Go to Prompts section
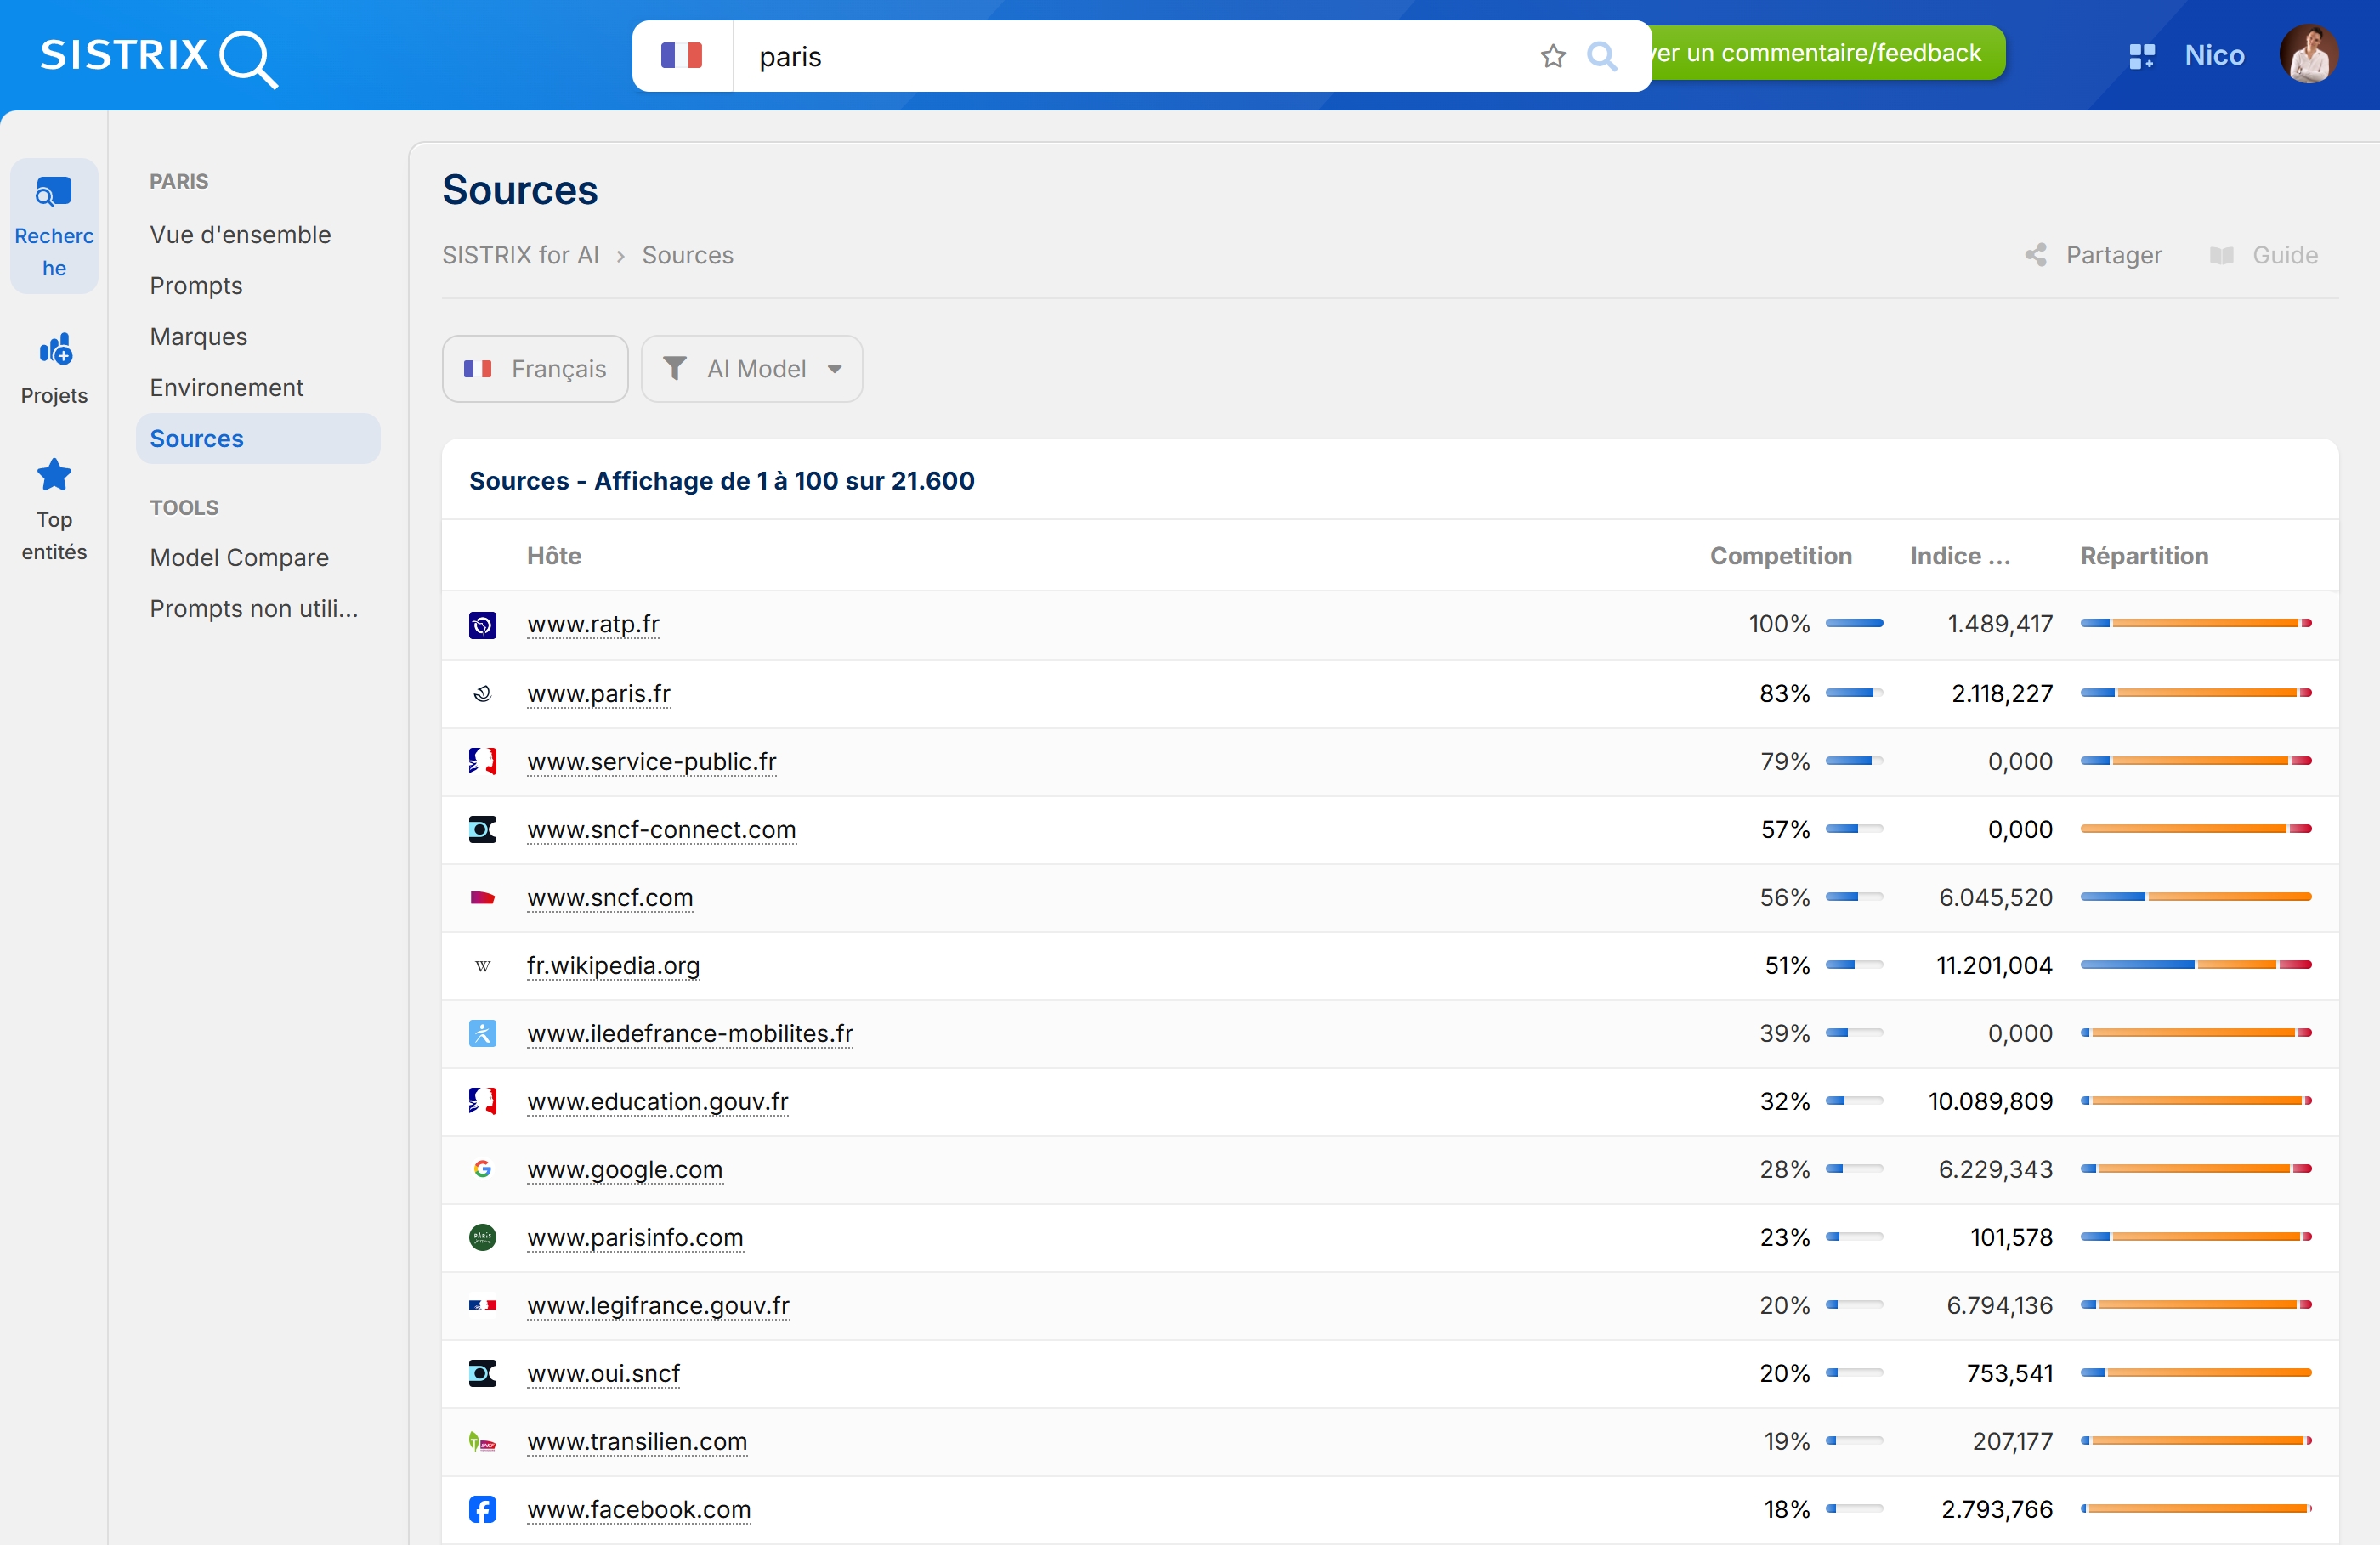The height and width of the screenshot is (1545, 2380). pyautogui.click(x=196, y=286)
